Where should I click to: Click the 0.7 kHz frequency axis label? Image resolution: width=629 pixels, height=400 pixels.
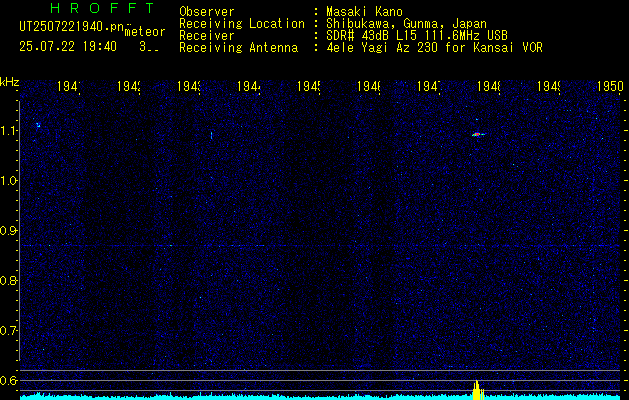coord(9,331)
